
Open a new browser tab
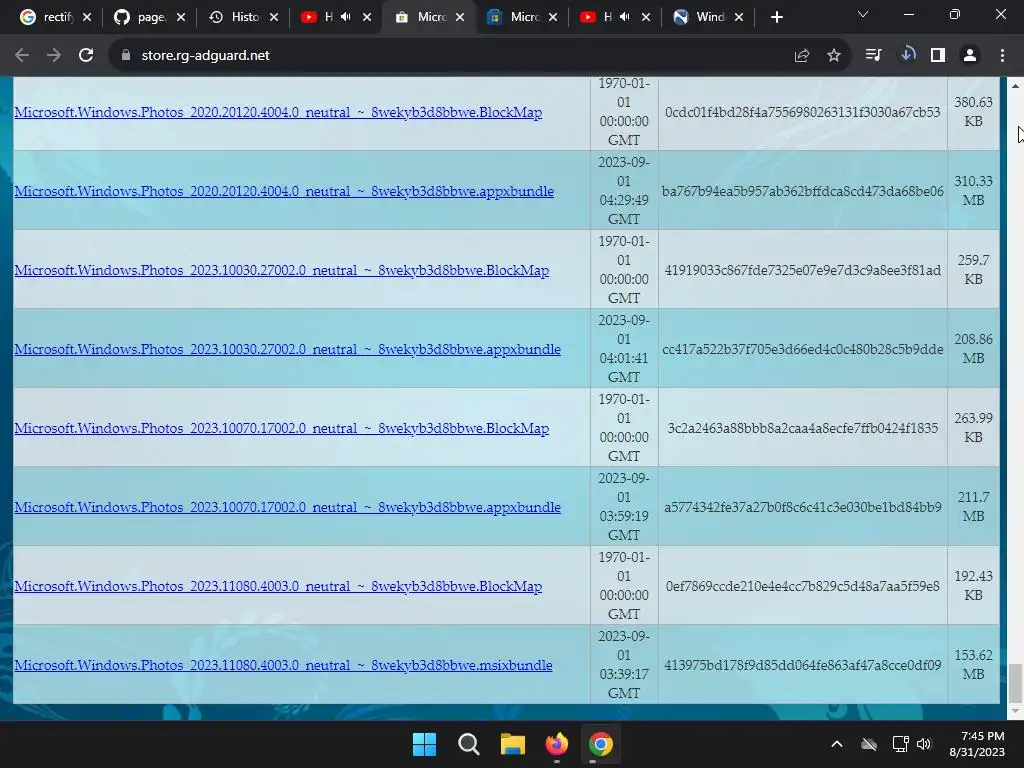click(776, 17)
